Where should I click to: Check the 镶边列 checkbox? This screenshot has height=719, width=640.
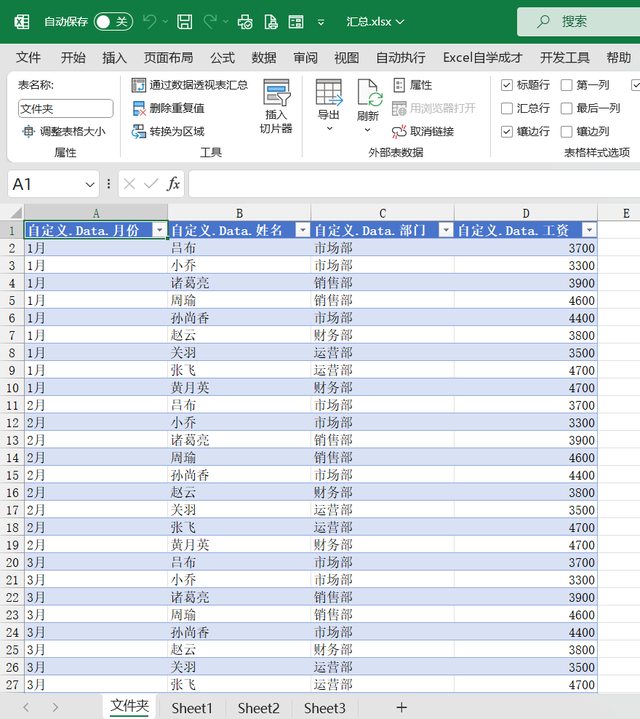pos(567,132)
